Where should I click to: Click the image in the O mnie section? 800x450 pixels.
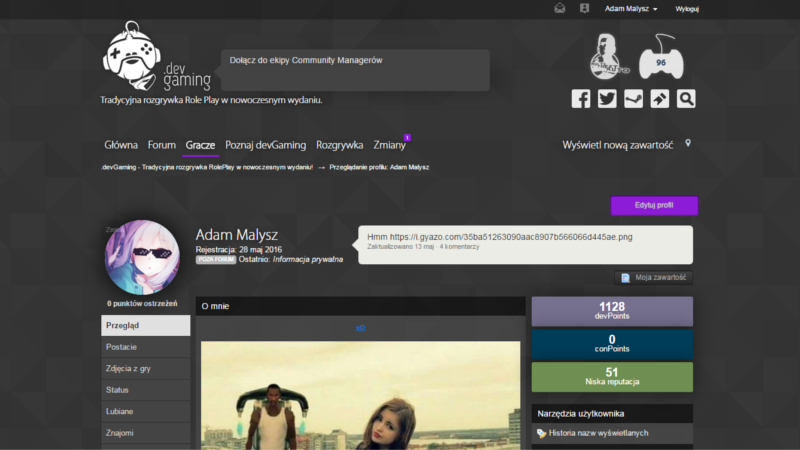click(361, 395)
